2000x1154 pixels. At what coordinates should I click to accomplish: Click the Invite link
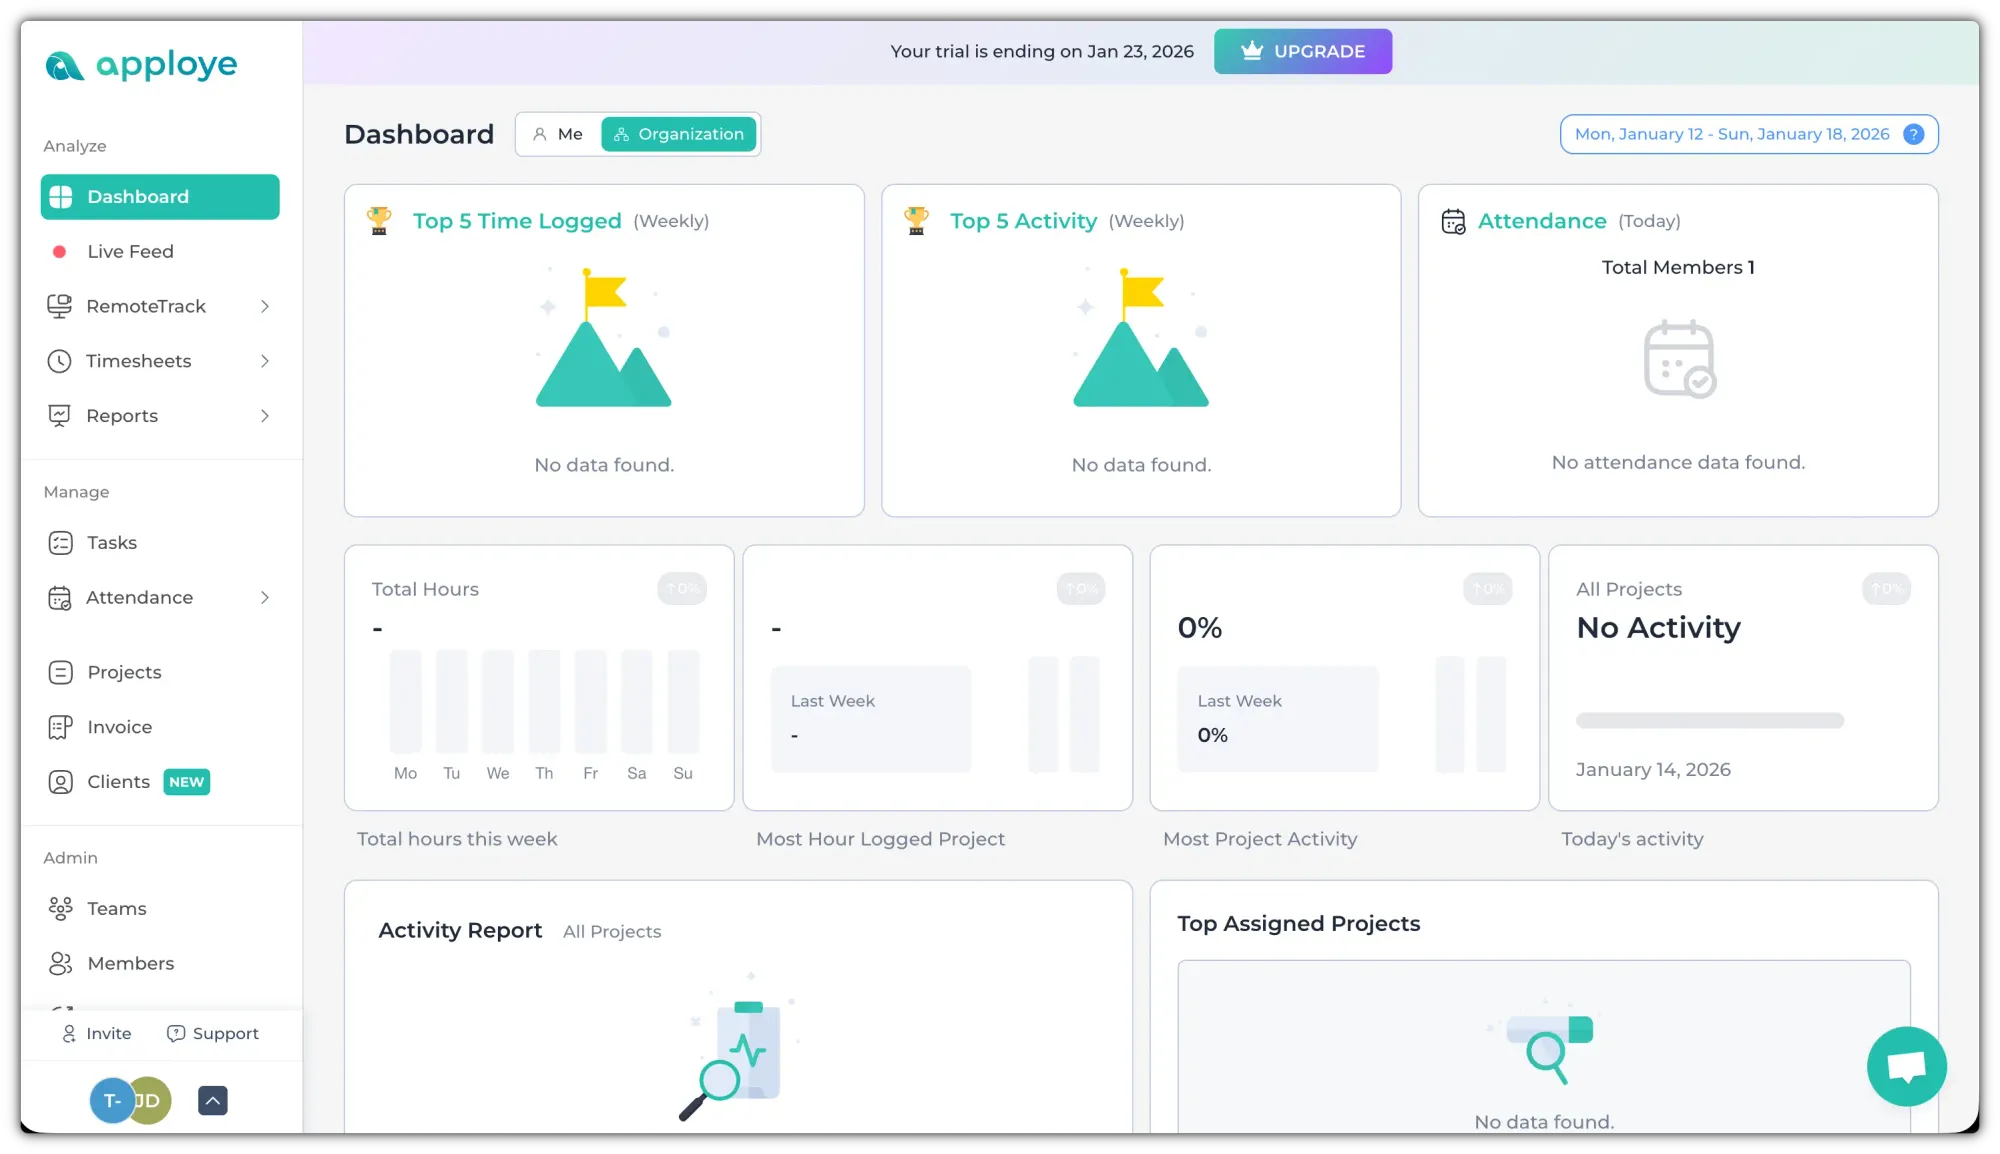click(98, 1033)
